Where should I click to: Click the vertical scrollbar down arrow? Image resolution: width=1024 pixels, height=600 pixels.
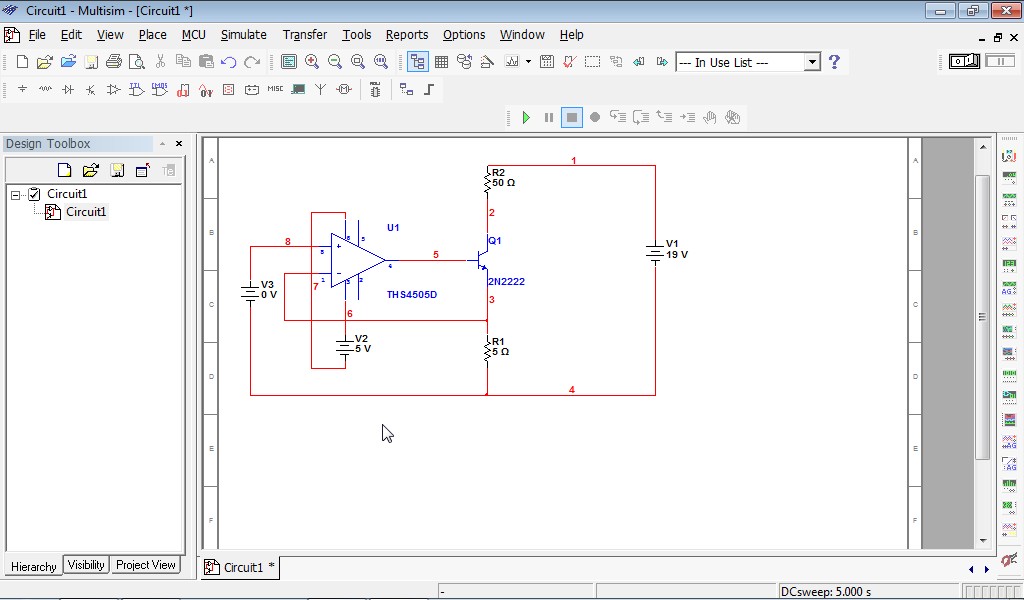(x=983, y=541)
